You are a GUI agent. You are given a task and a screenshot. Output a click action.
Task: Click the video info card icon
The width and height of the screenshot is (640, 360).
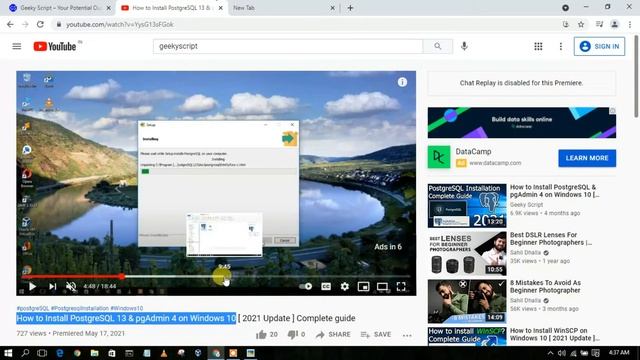coord(402,82)
